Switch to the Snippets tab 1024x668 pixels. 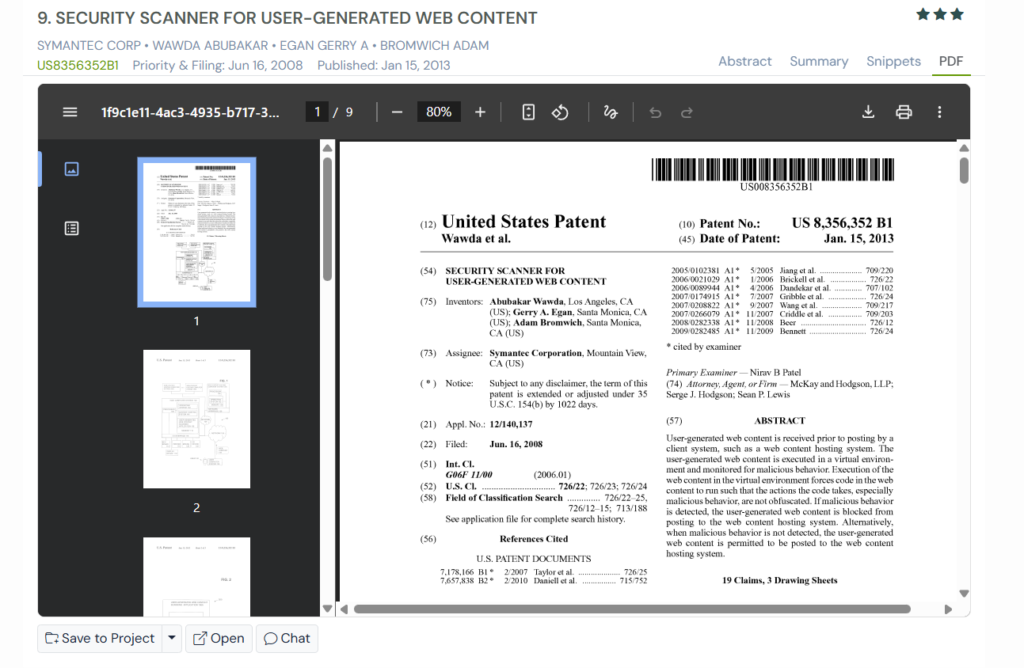(x=893, y=61)
